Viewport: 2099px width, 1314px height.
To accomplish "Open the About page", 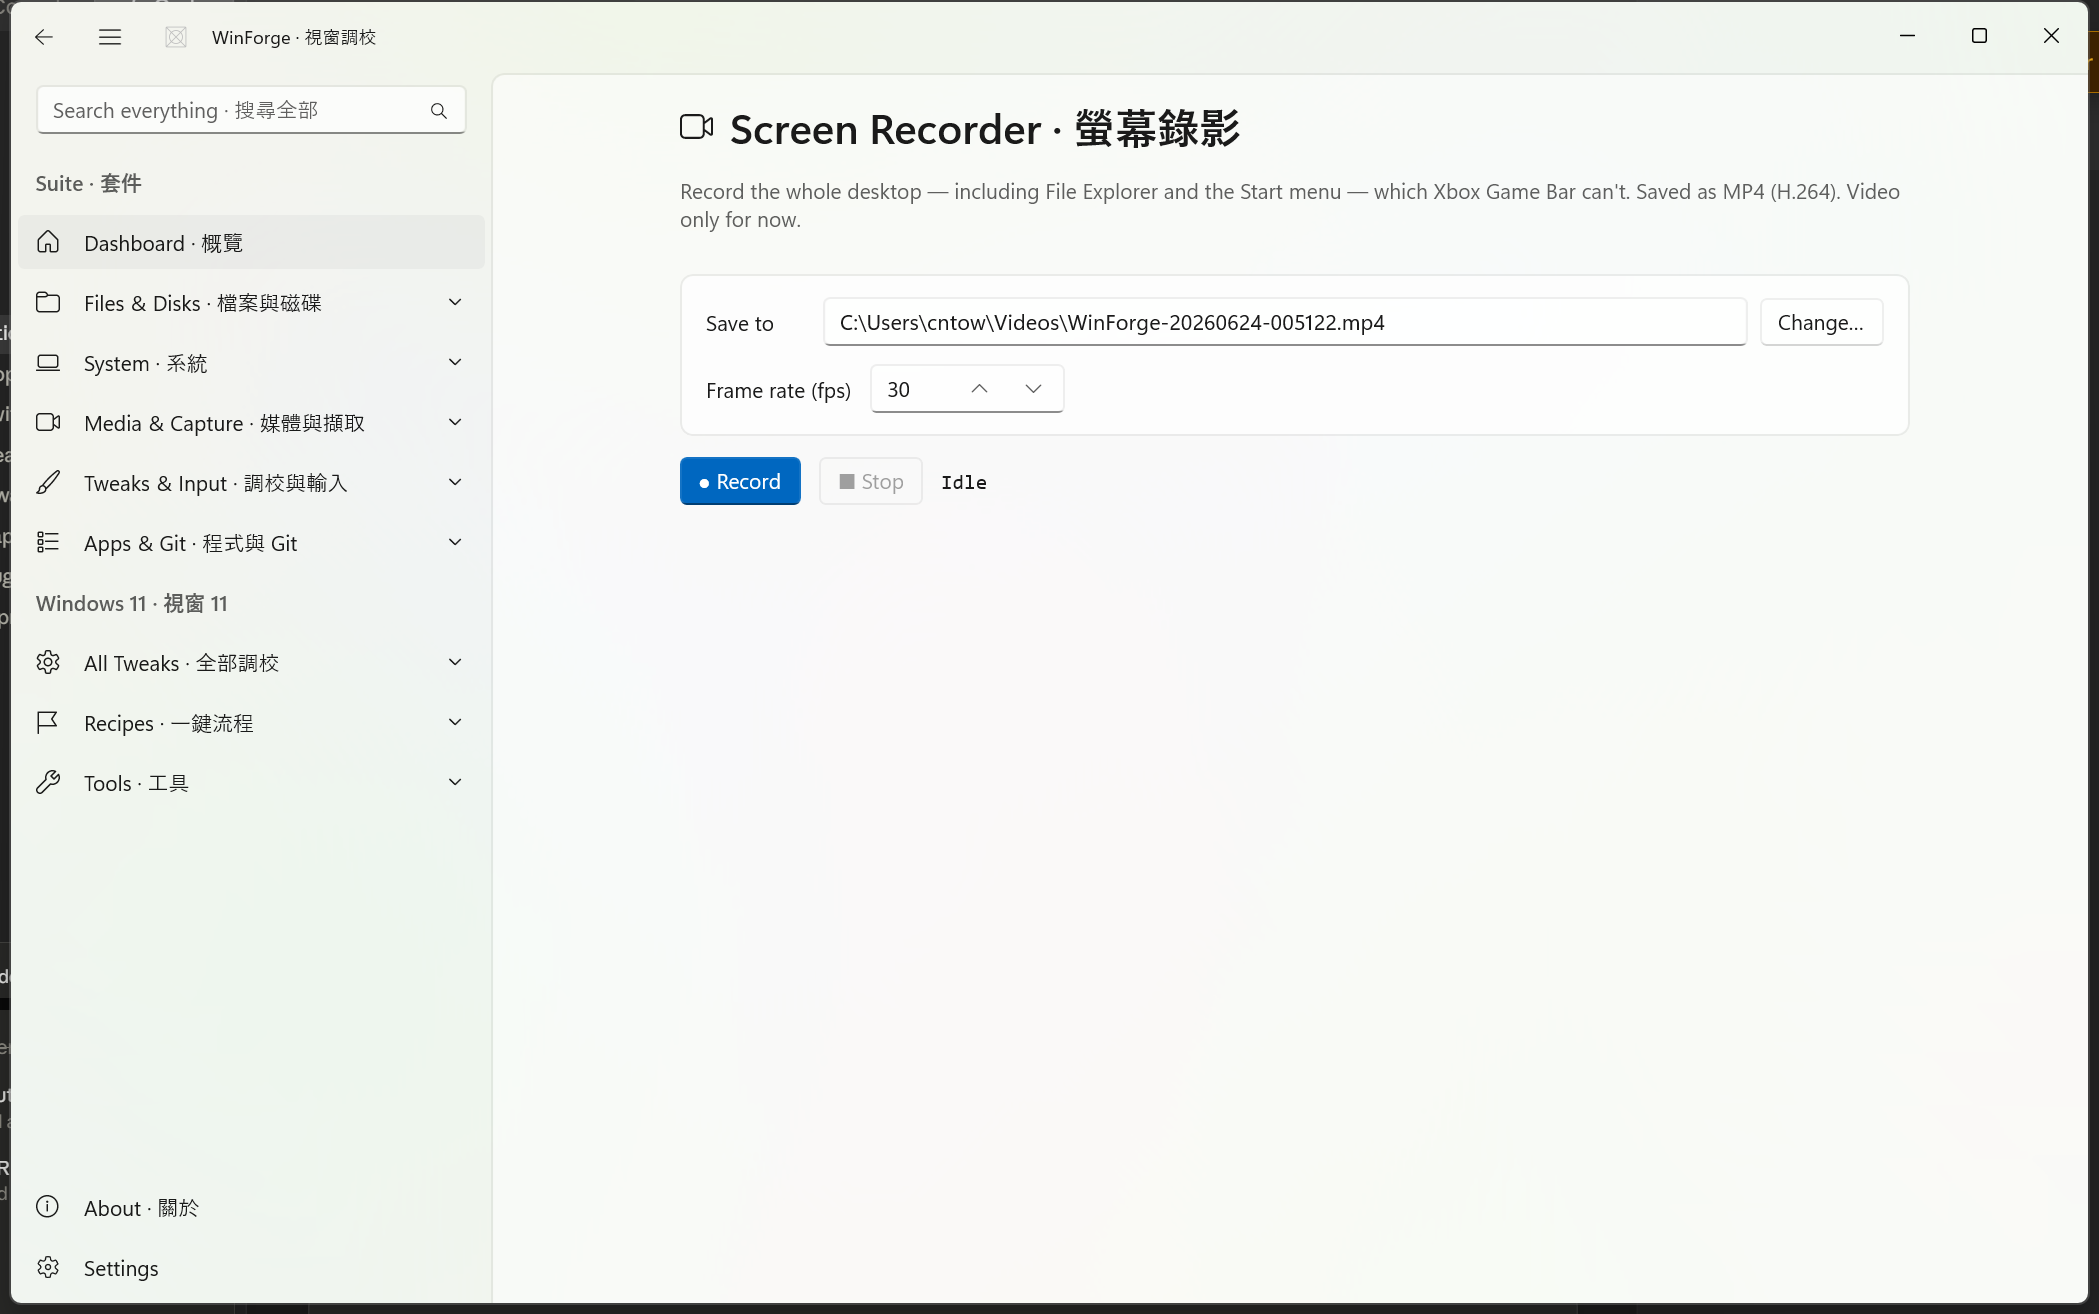I will (251, 1207).
